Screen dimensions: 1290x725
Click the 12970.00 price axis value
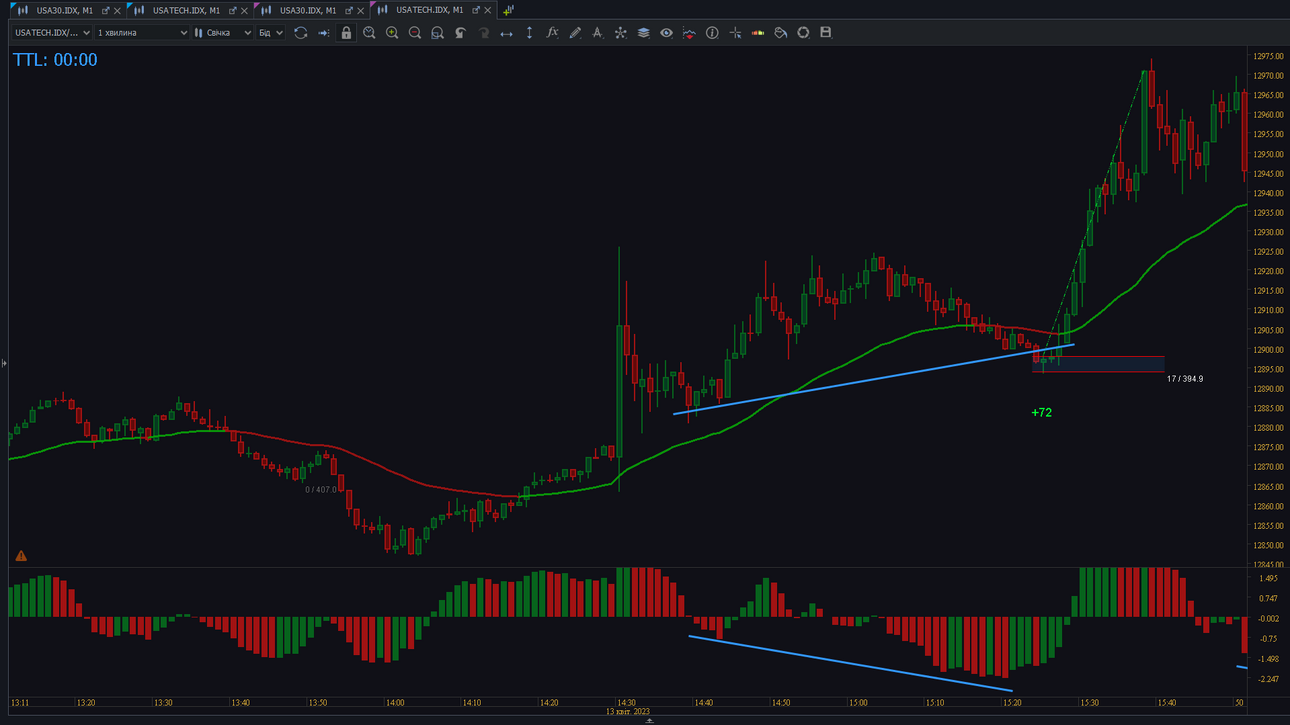[1268, 76]
